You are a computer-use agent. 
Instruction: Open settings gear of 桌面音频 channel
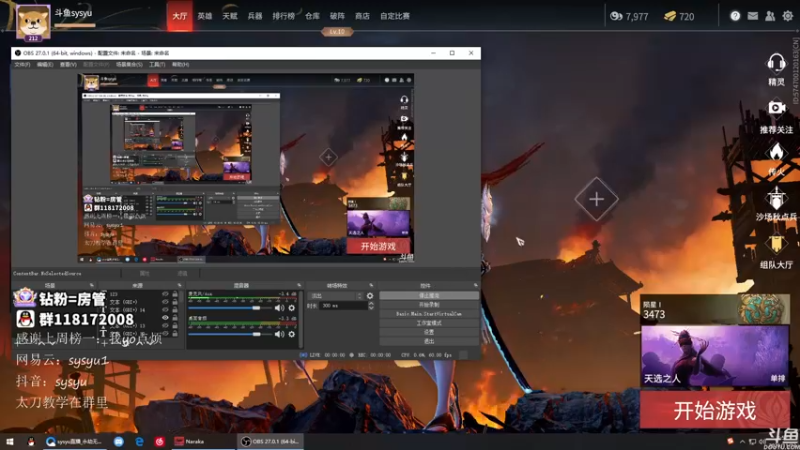[x=292, y=334]
